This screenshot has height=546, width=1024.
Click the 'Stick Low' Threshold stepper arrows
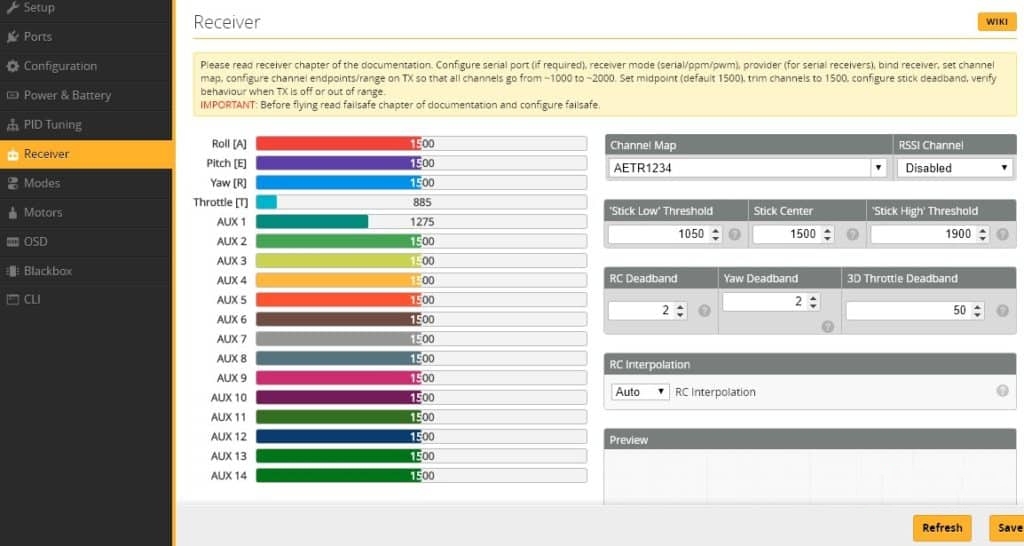[716, 234]
